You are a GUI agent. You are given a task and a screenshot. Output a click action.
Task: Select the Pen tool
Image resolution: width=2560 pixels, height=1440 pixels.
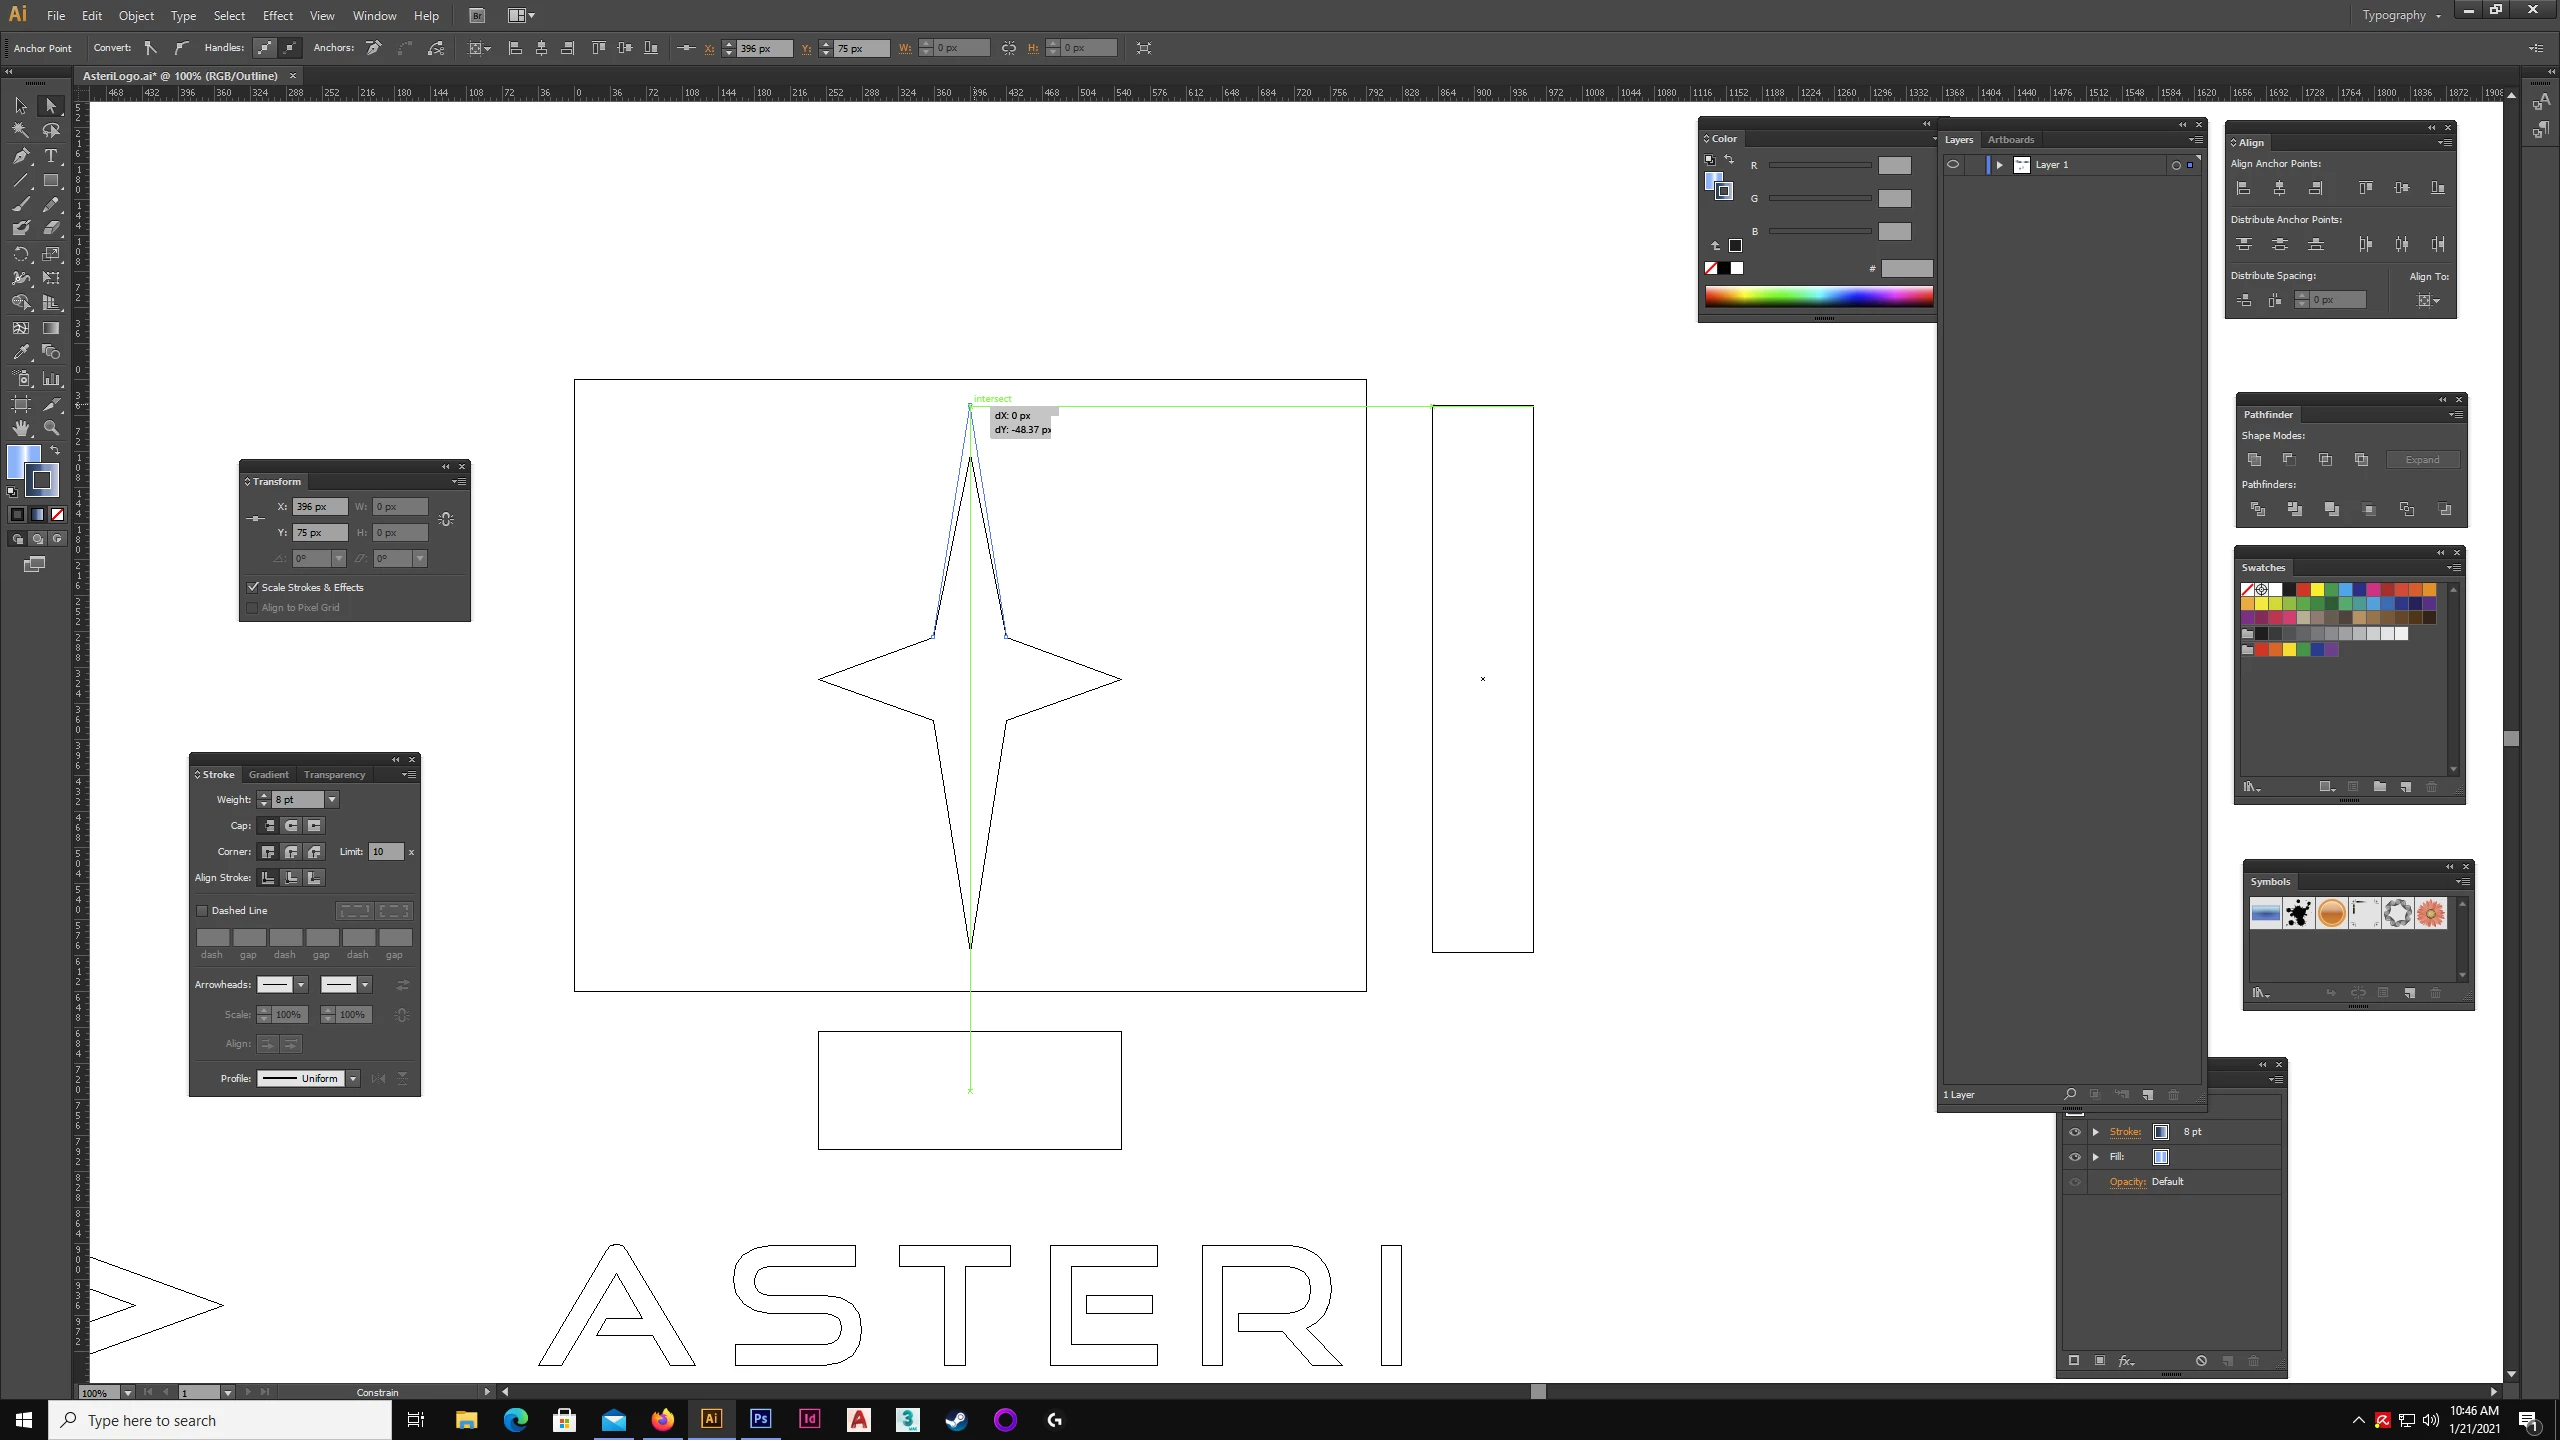[21, 156]
